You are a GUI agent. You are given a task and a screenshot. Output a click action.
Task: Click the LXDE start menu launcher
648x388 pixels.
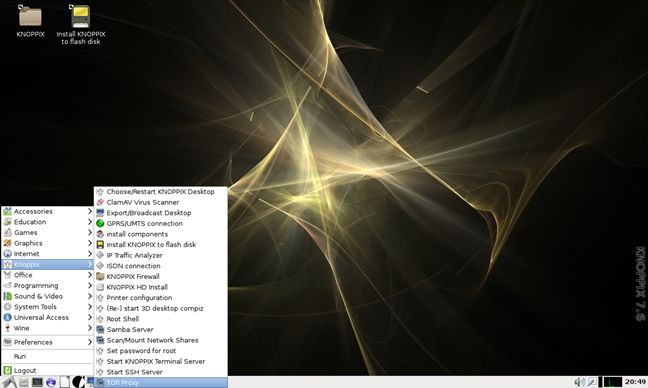(9, 382)
